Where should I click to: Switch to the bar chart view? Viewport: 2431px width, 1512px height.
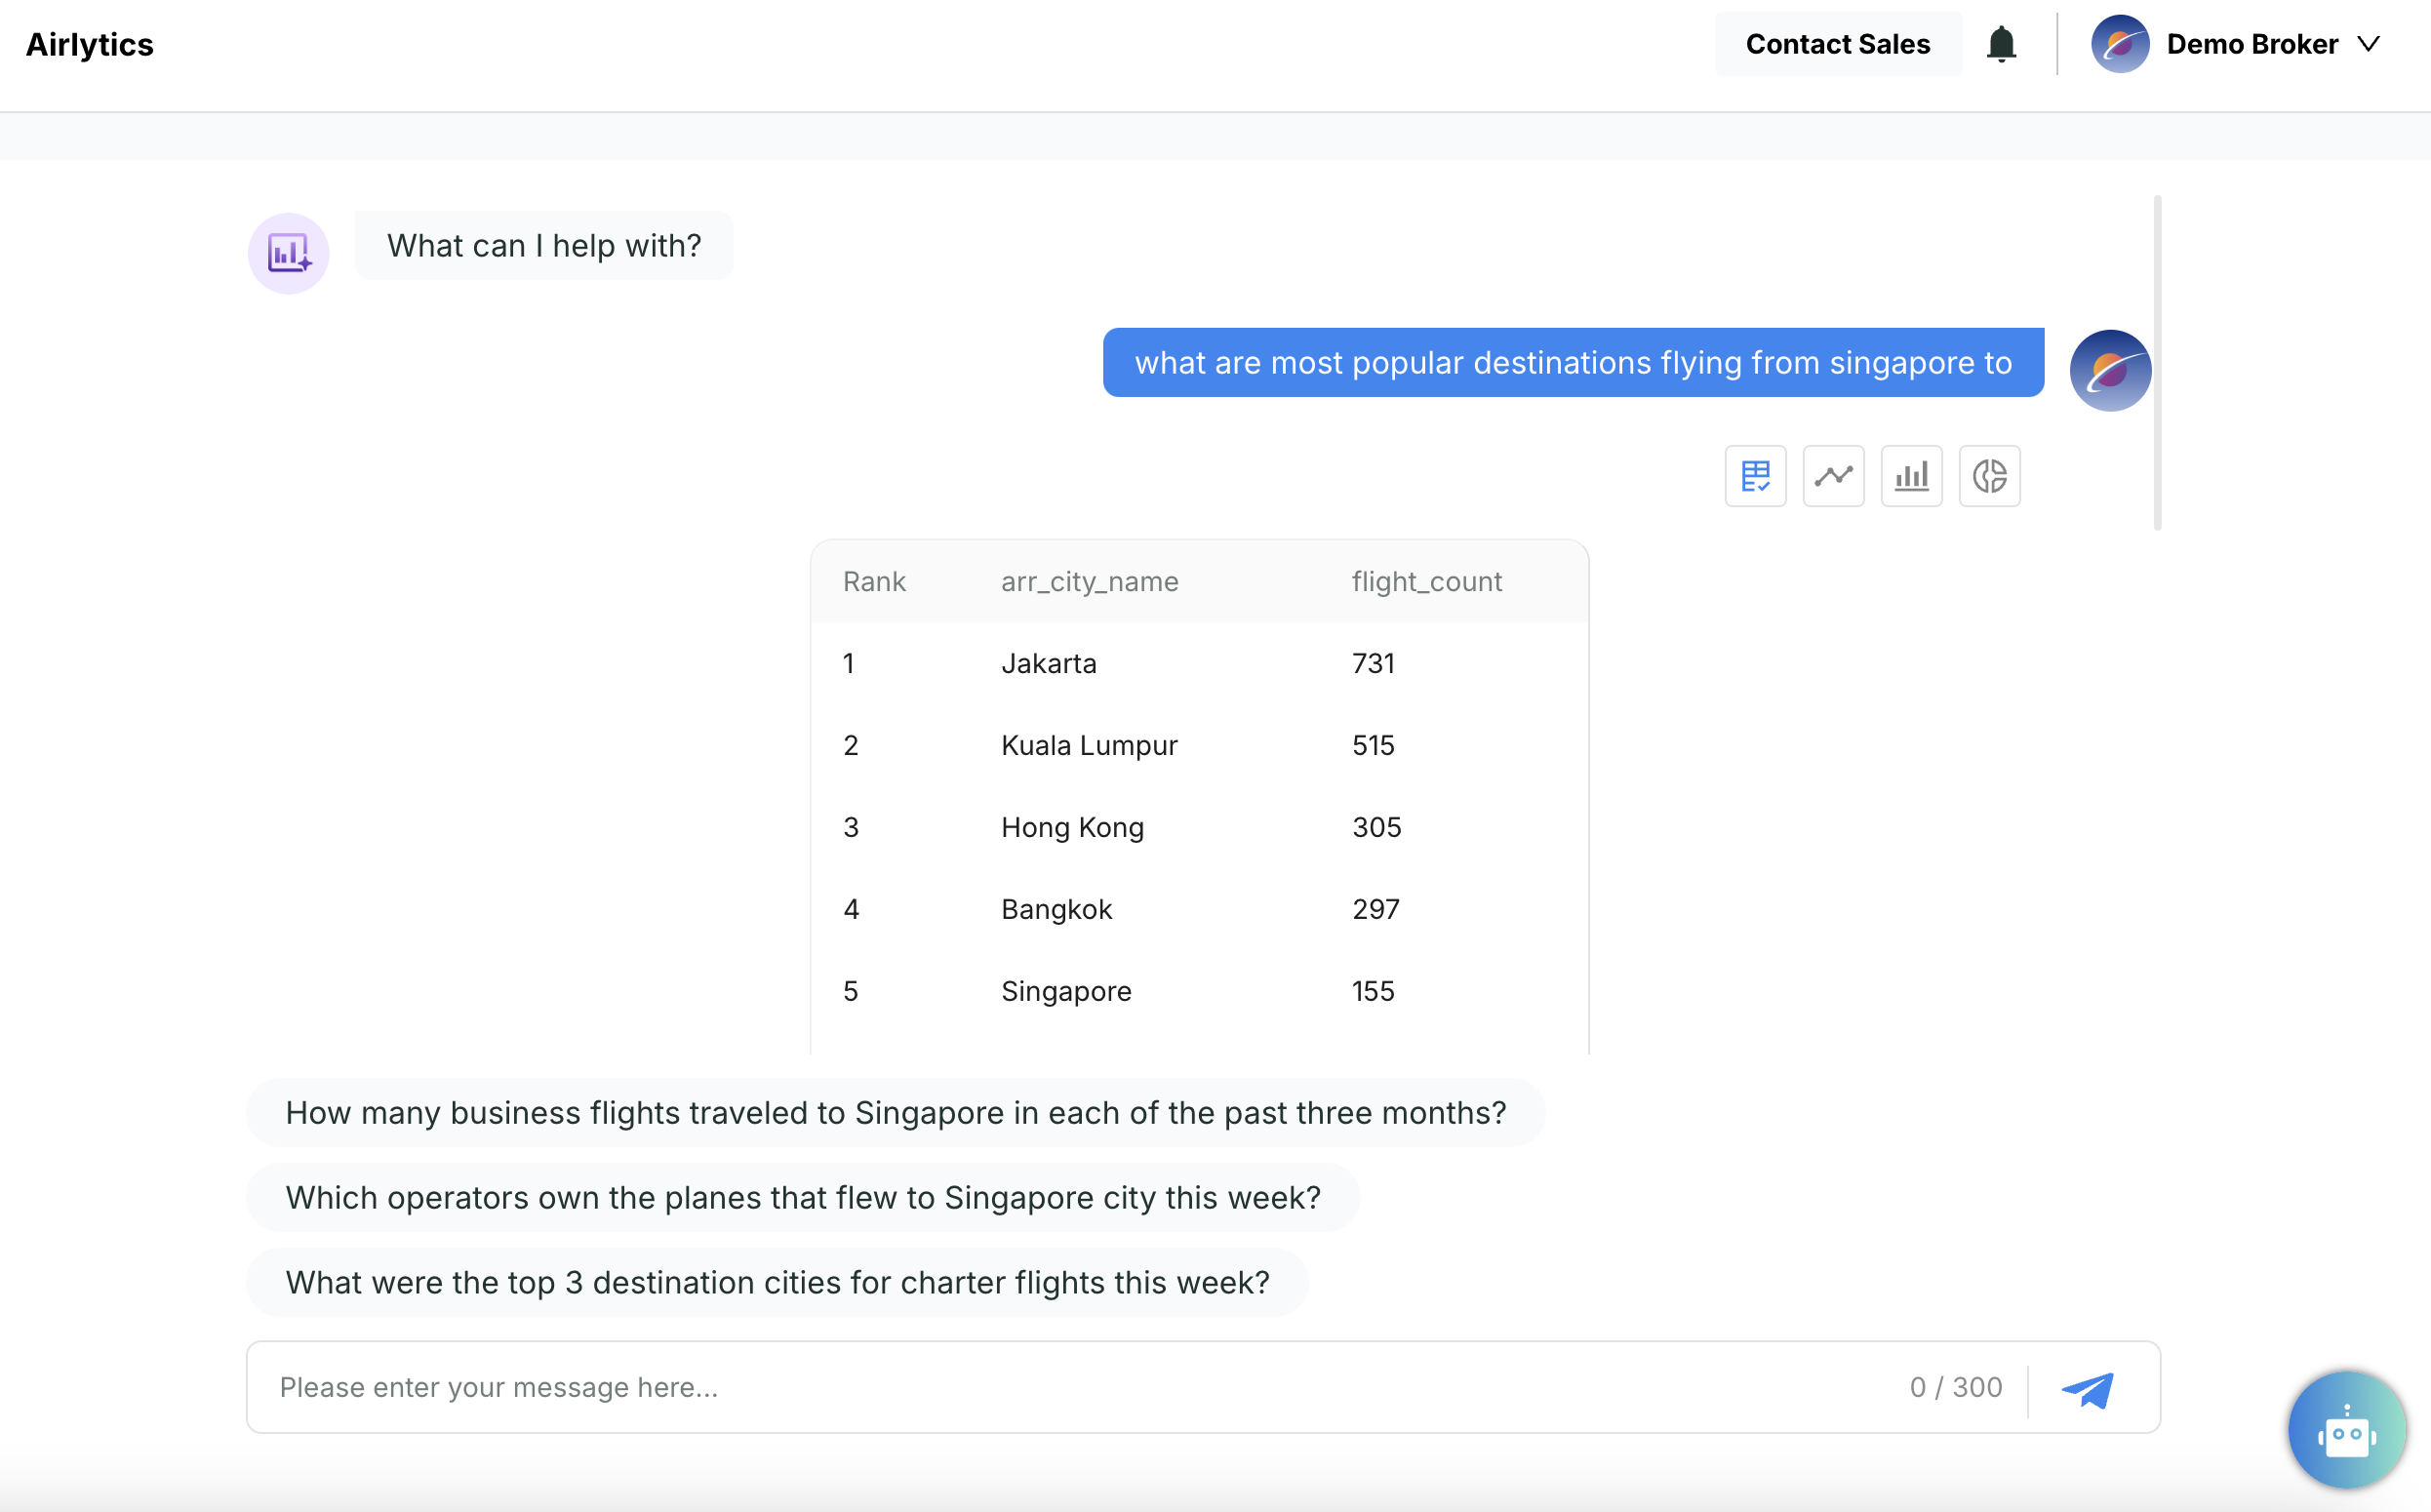pos(1911,476)
